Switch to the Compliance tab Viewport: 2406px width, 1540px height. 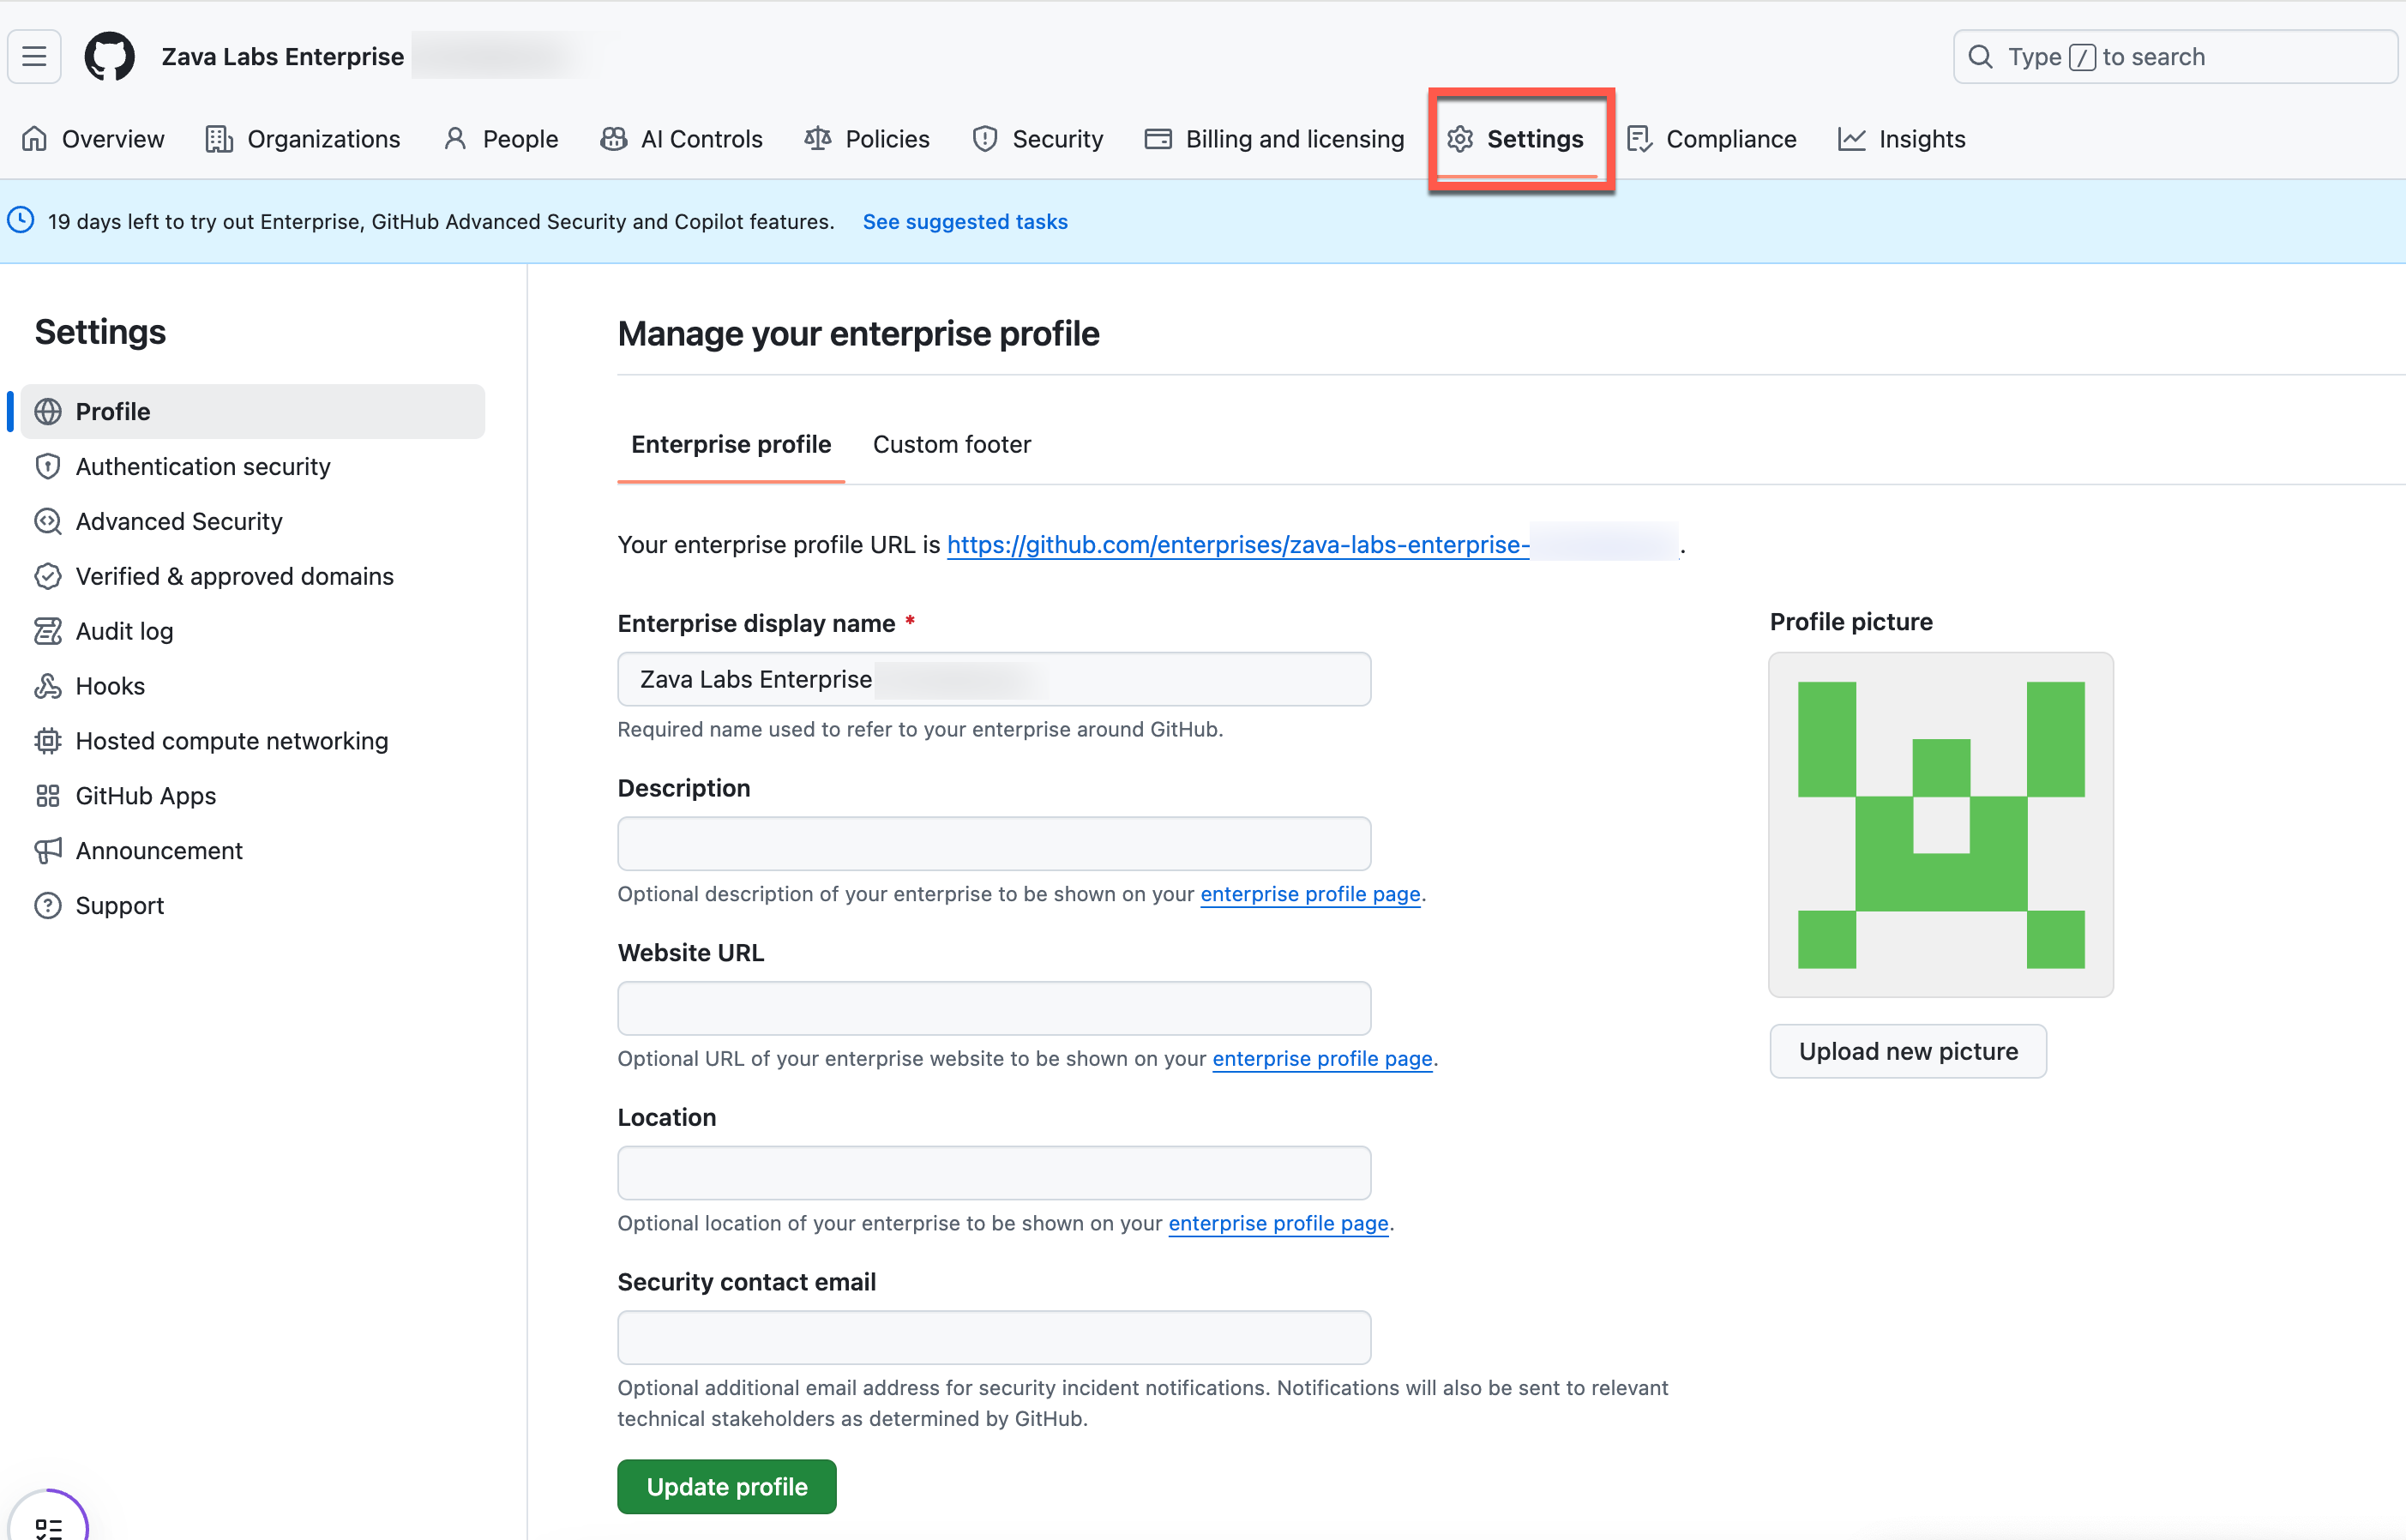coord(1712,139)
